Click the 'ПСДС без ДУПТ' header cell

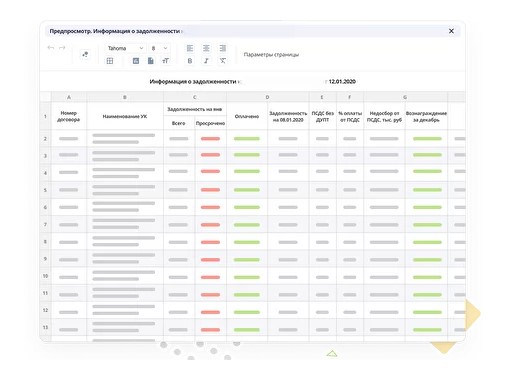point(322,116)
